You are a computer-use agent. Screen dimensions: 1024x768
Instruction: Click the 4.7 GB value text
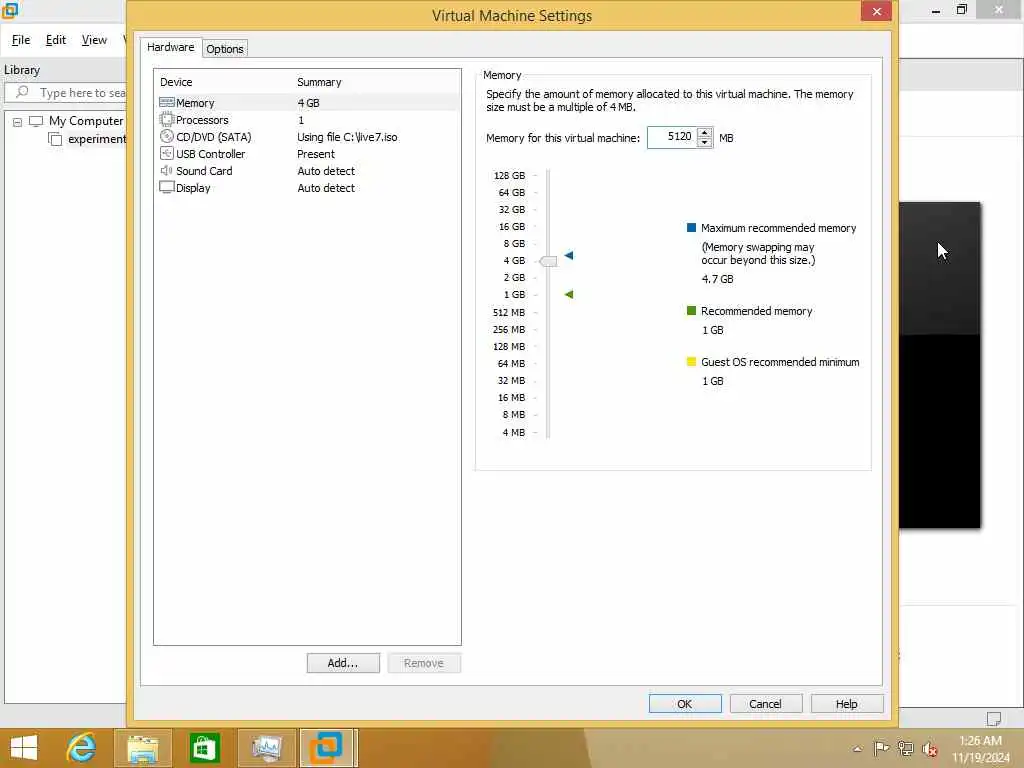(718, 279)
